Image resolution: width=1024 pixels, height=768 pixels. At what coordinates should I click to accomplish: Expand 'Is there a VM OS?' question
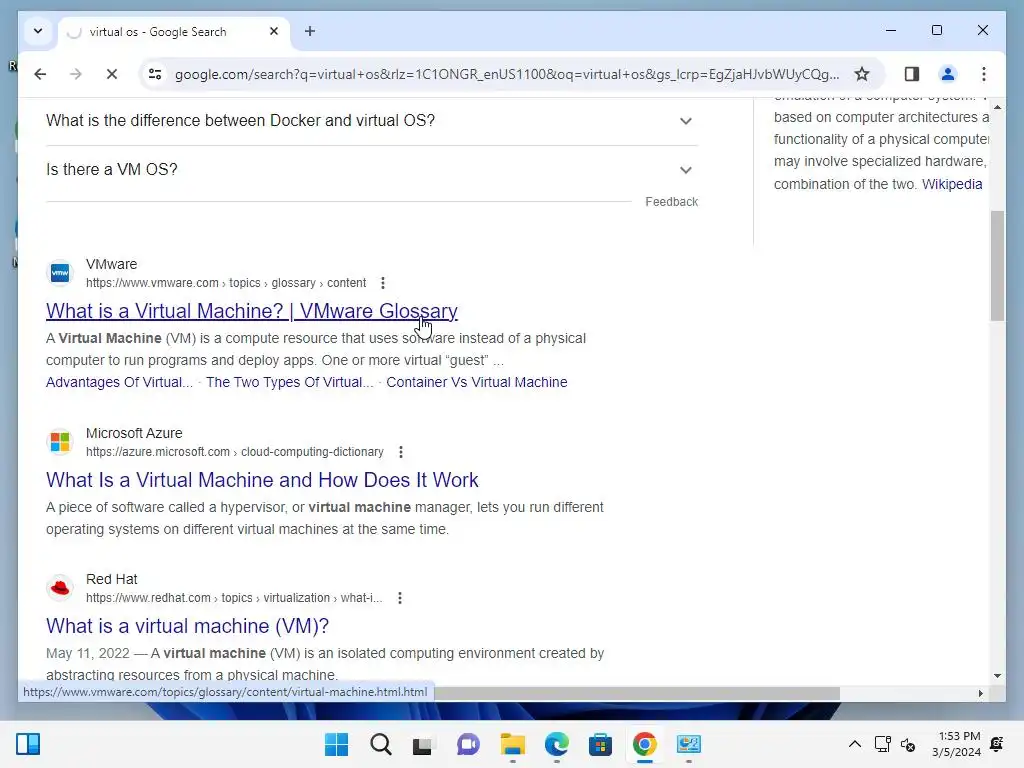pyautogui.click(x=371, y=170)
